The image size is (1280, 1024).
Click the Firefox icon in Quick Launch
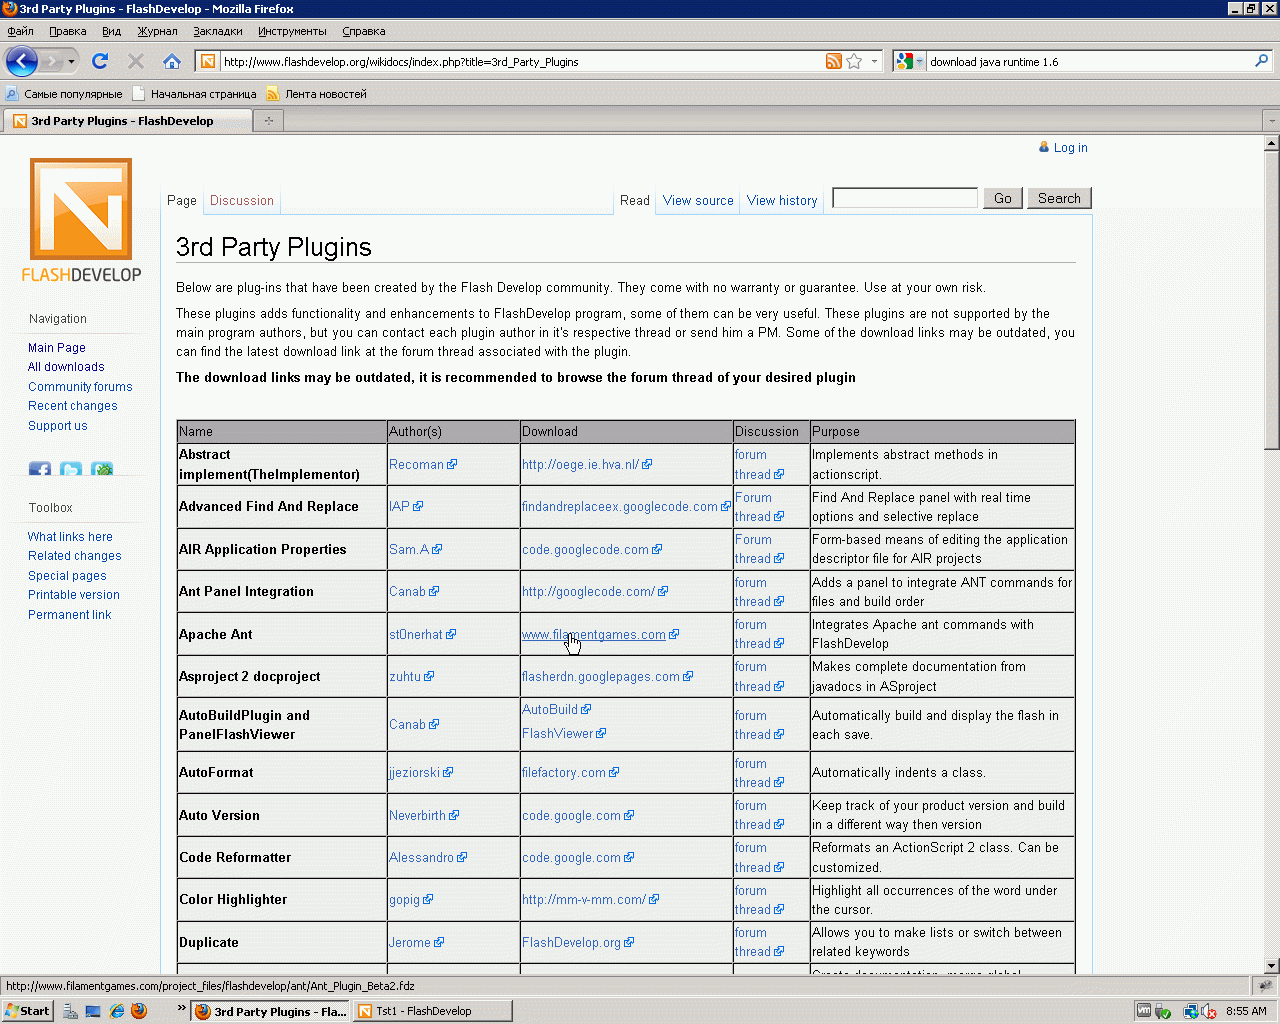point(139,1011)
